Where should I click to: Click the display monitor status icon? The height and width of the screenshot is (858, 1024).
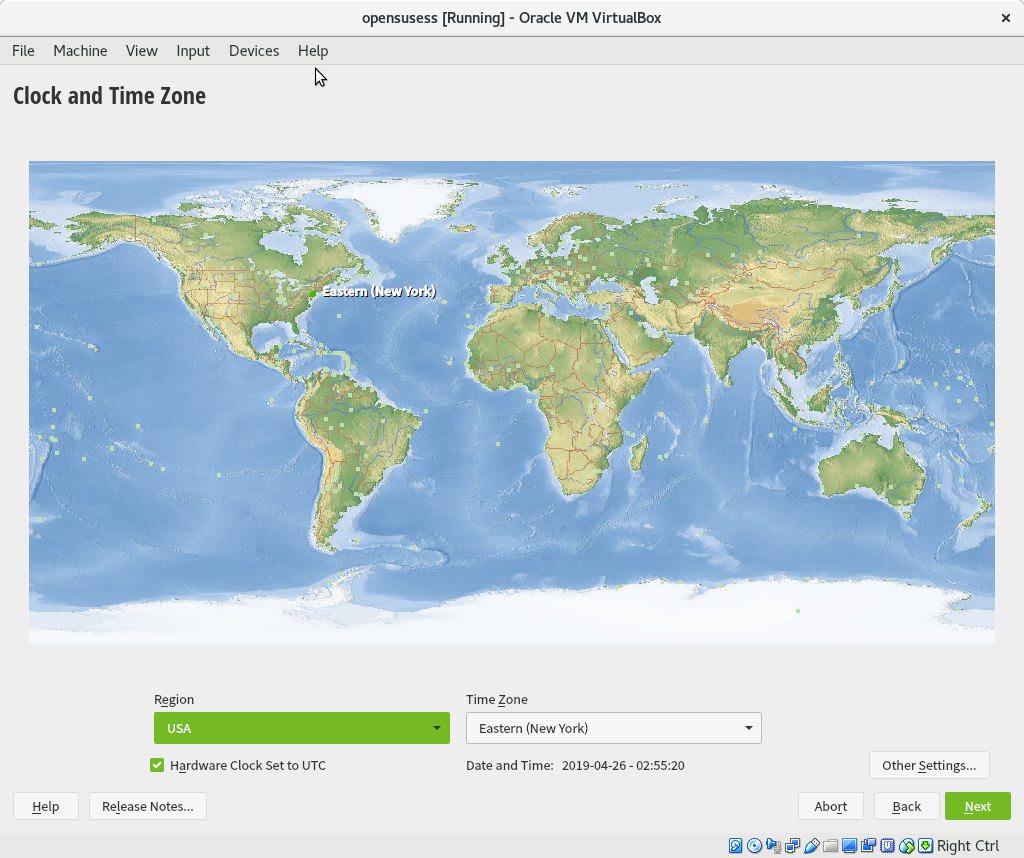click(x=850, y=846)
